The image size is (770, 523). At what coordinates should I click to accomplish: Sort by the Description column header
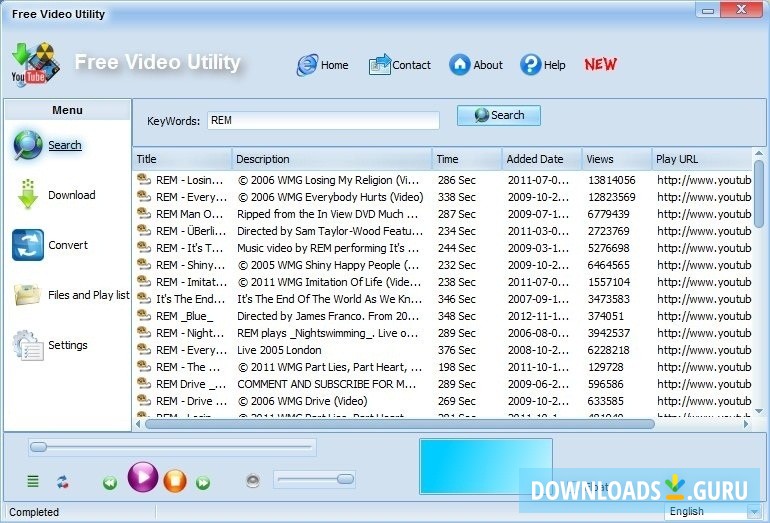click(x=332, y=159)
